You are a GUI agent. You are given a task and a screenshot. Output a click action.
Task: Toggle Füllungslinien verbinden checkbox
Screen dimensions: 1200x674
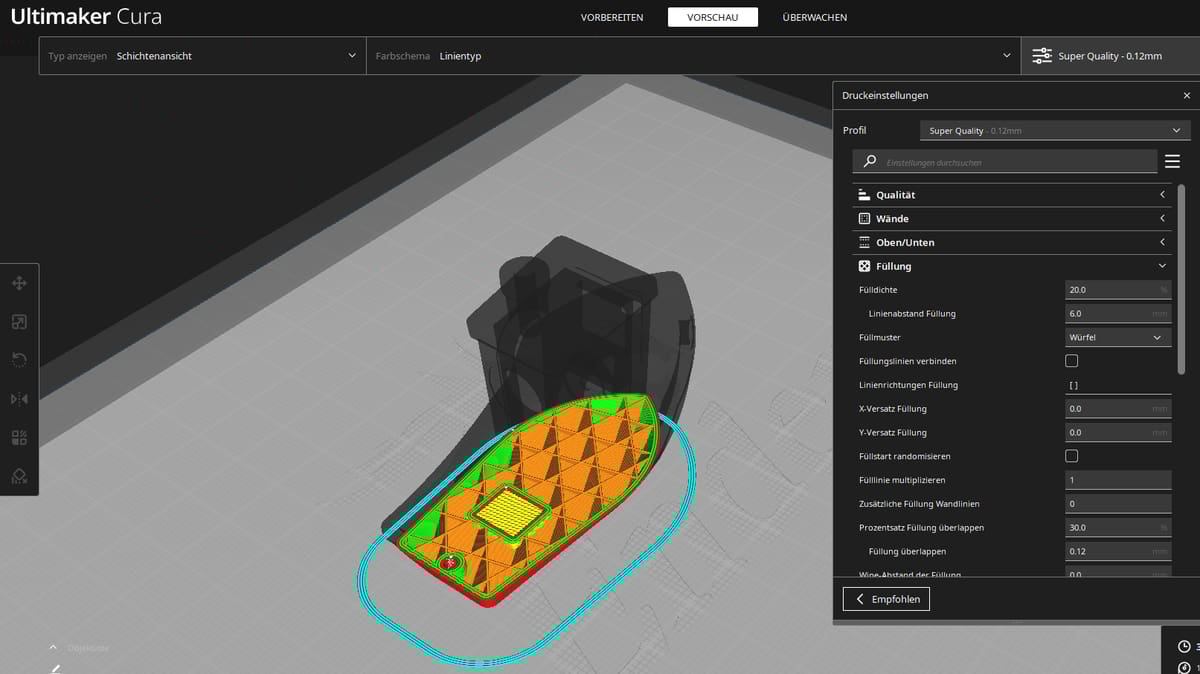(x=1072, y=361)
